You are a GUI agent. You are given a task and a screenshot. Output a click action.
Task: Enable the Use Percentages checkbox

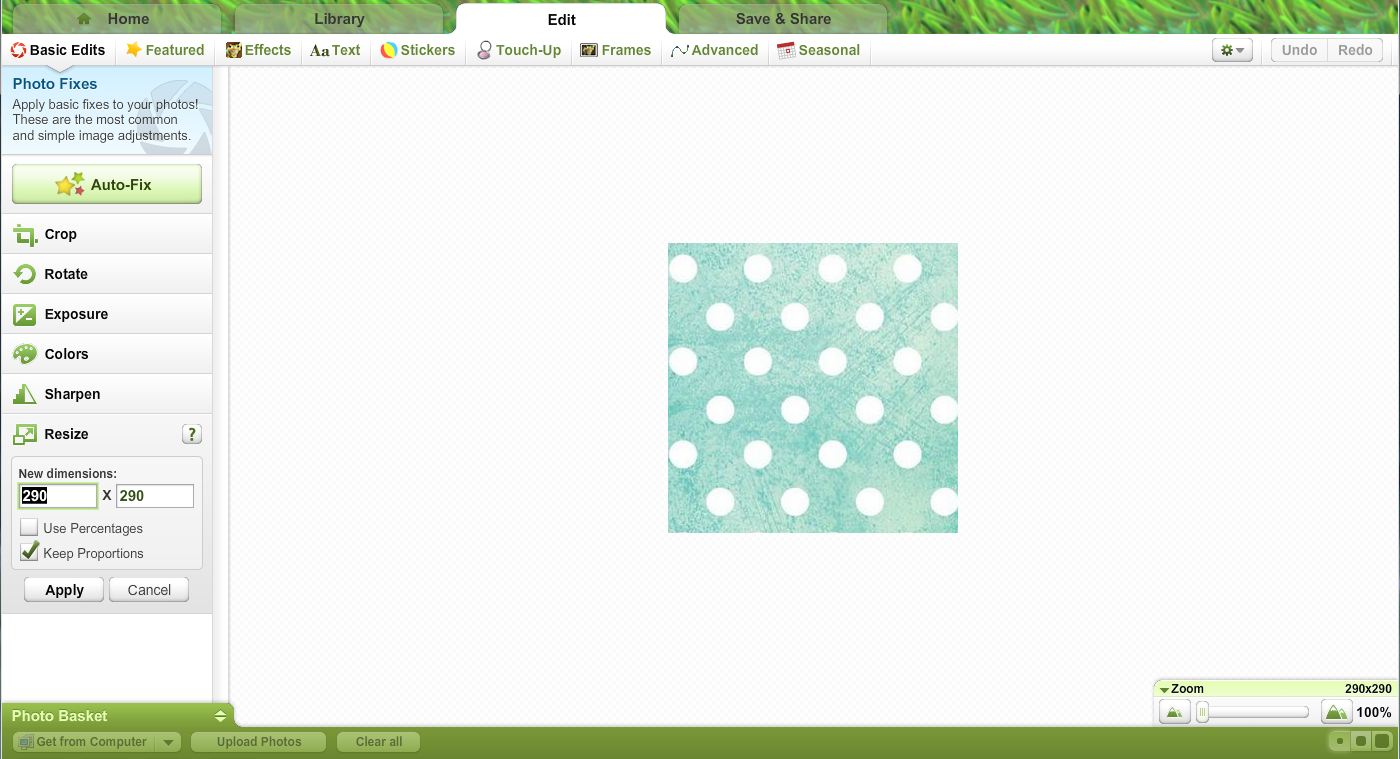pos(30,527)
